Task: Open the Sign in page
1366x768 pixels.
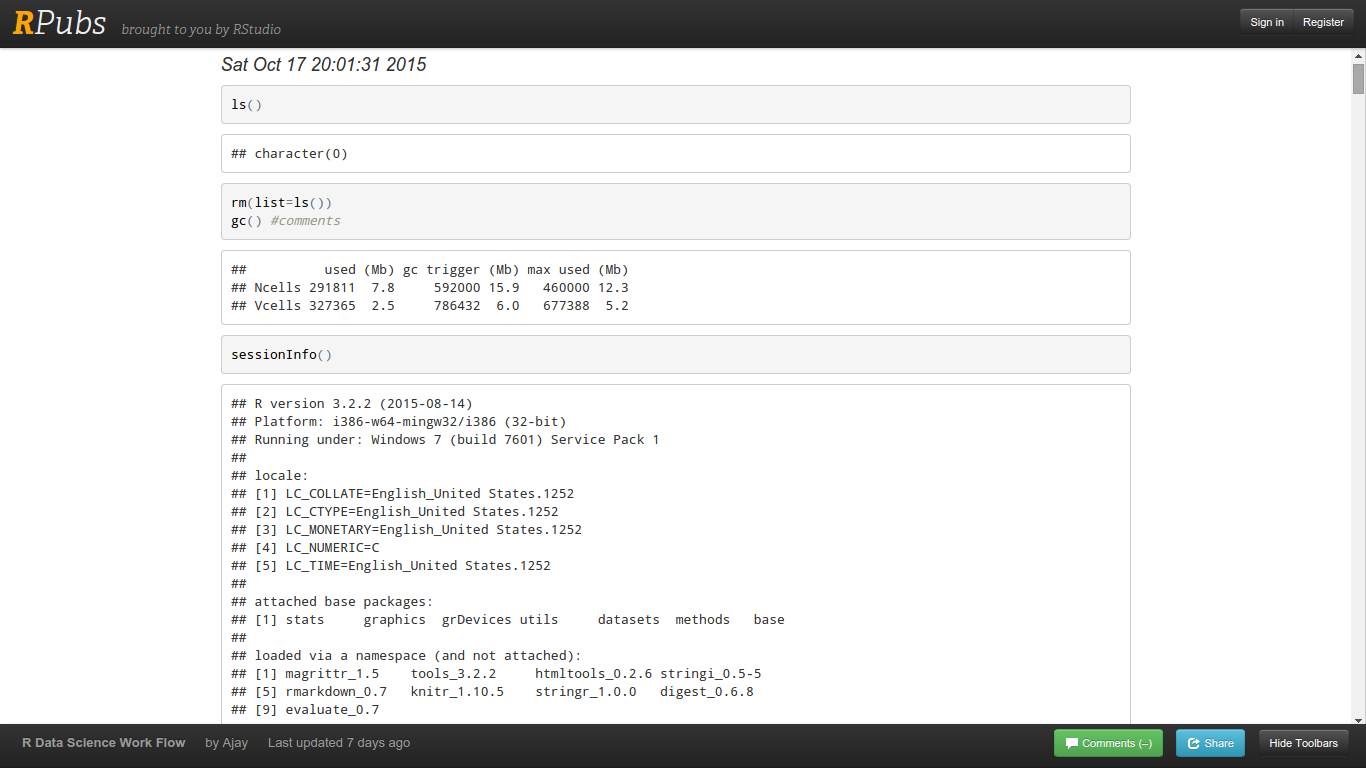Action: [1266, 22]
